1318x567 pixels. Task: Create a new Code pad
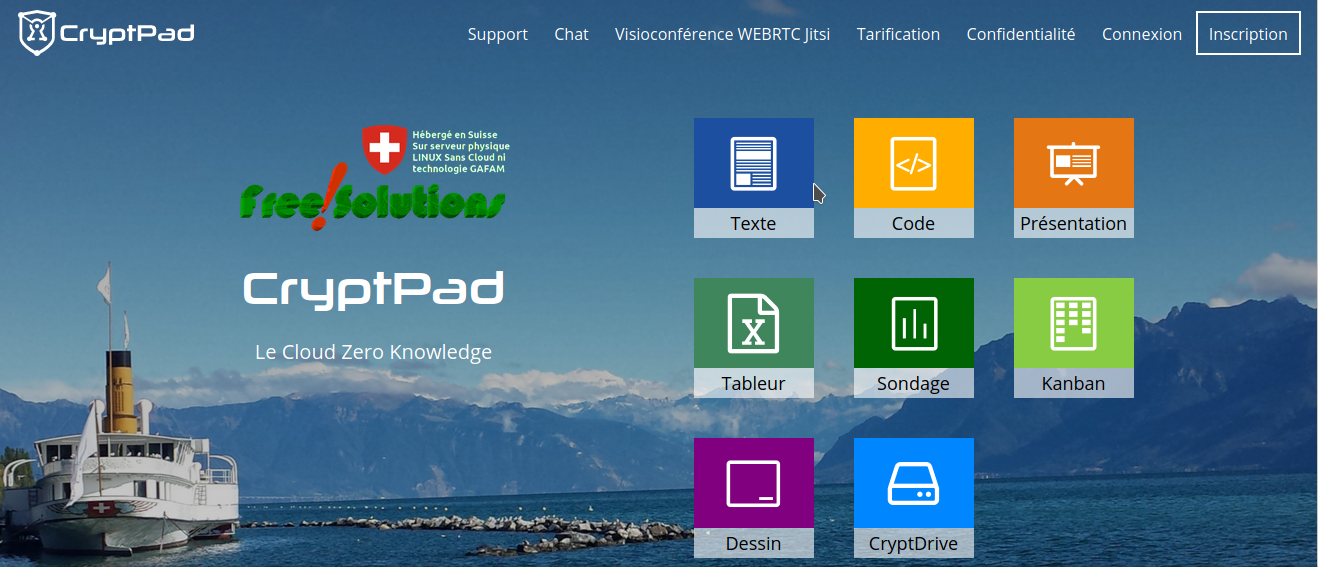[913, 177]
